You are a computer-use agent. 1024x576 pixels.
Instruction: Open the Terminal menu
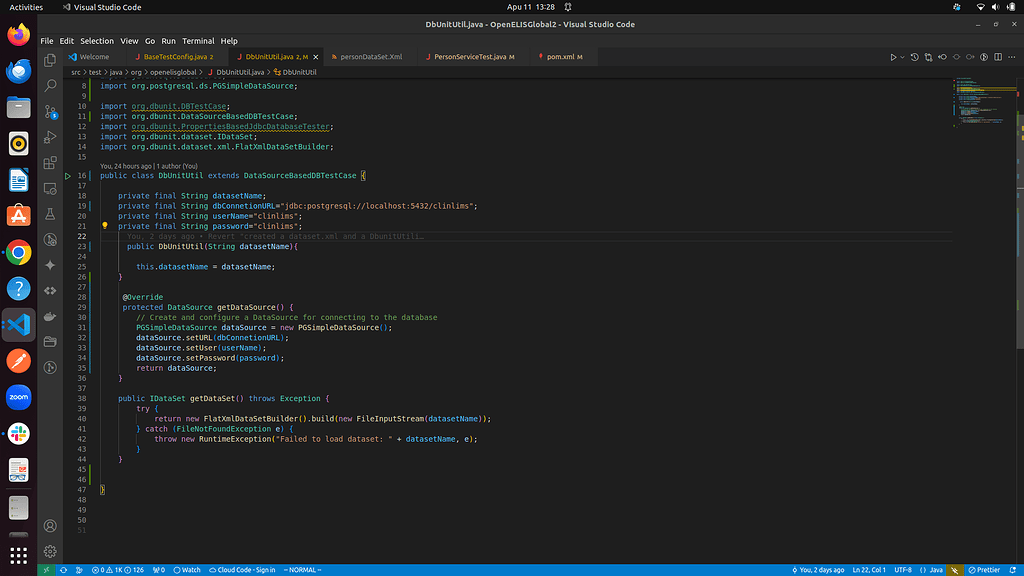coord(198,41)
